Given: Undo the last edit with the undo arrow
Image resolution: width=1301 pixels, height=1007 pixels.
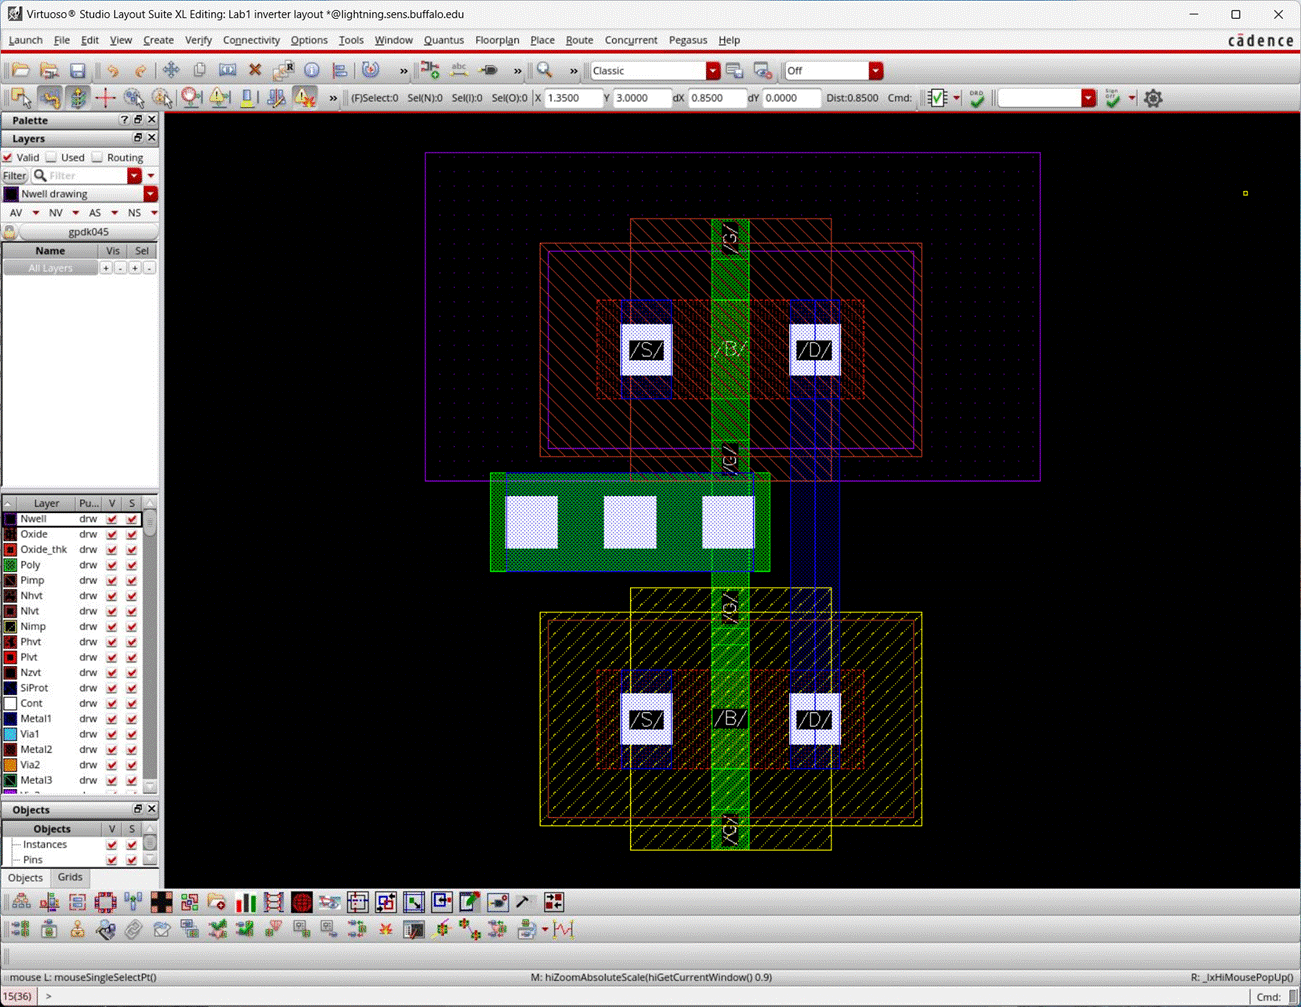Looking at the screenshot, I should click(114, 68).
